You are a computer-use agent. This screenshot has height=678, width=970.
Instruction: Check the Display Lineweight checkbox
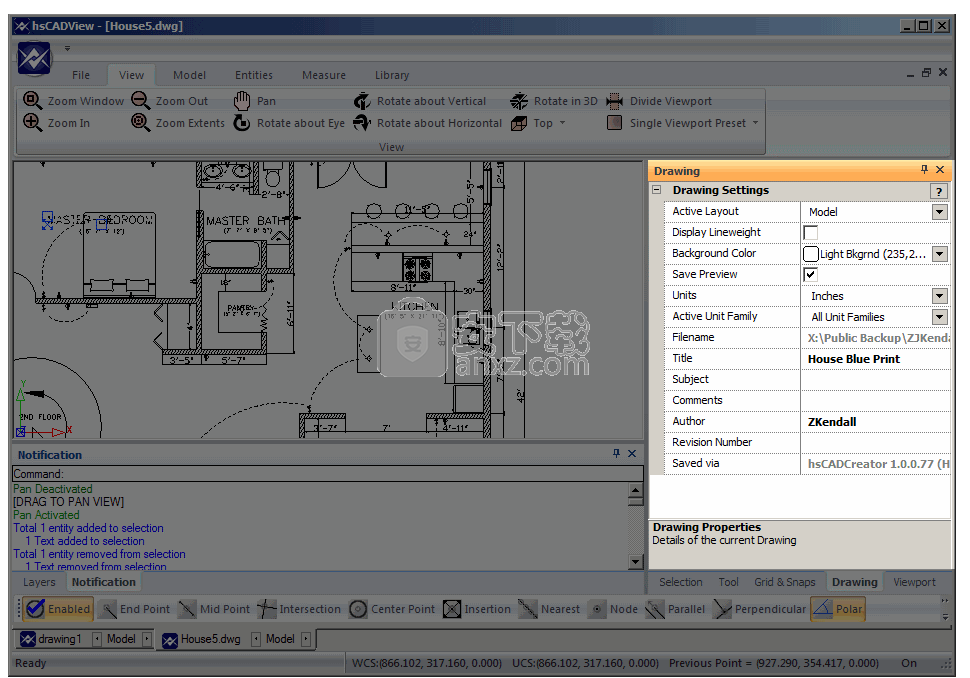click(x=810, y=233)
